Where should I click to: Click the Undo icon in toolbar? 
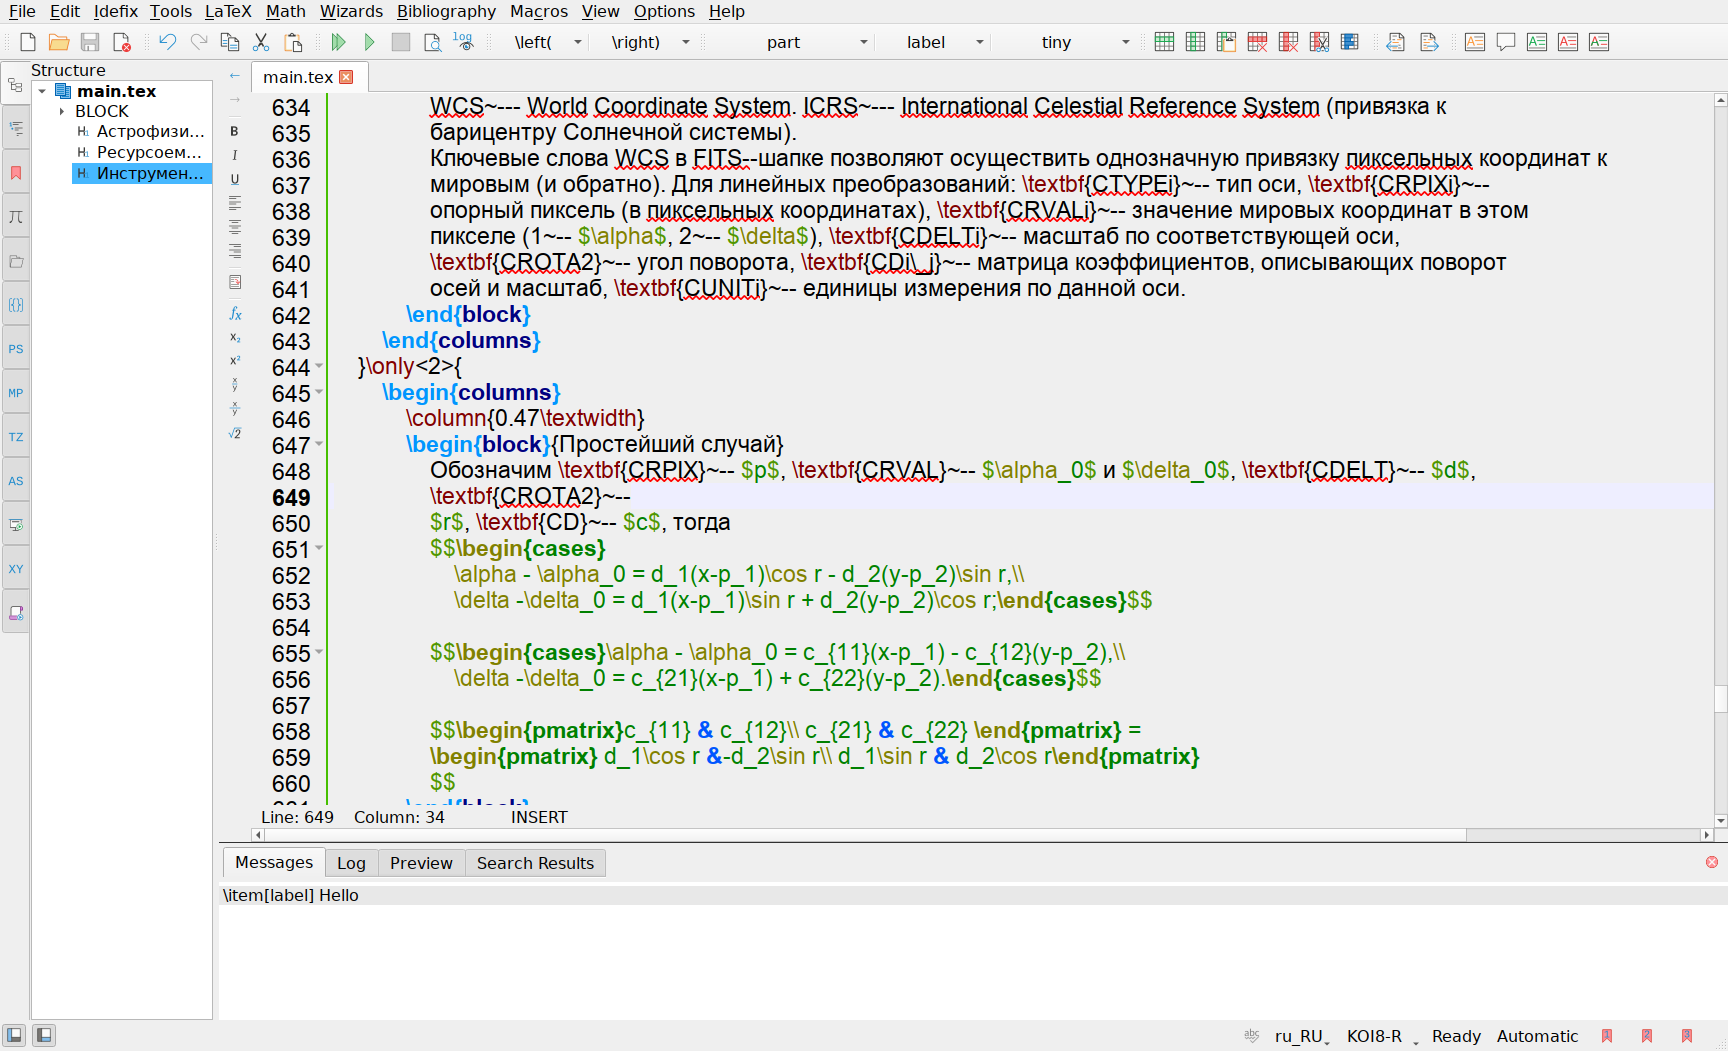tap(167, 42)
